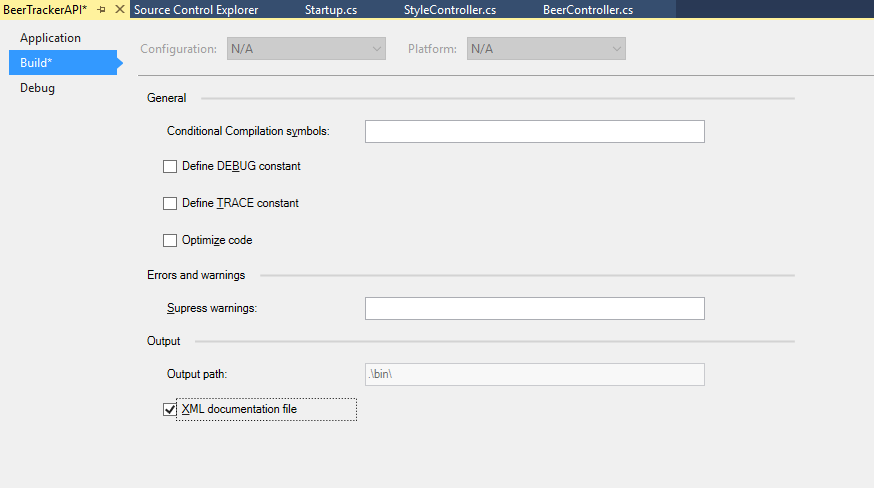Image resolution: width=874 pixels, height=488 pixels.
Task: Enable the Define DEBUG constant checkbox
Action: (170, 167)
